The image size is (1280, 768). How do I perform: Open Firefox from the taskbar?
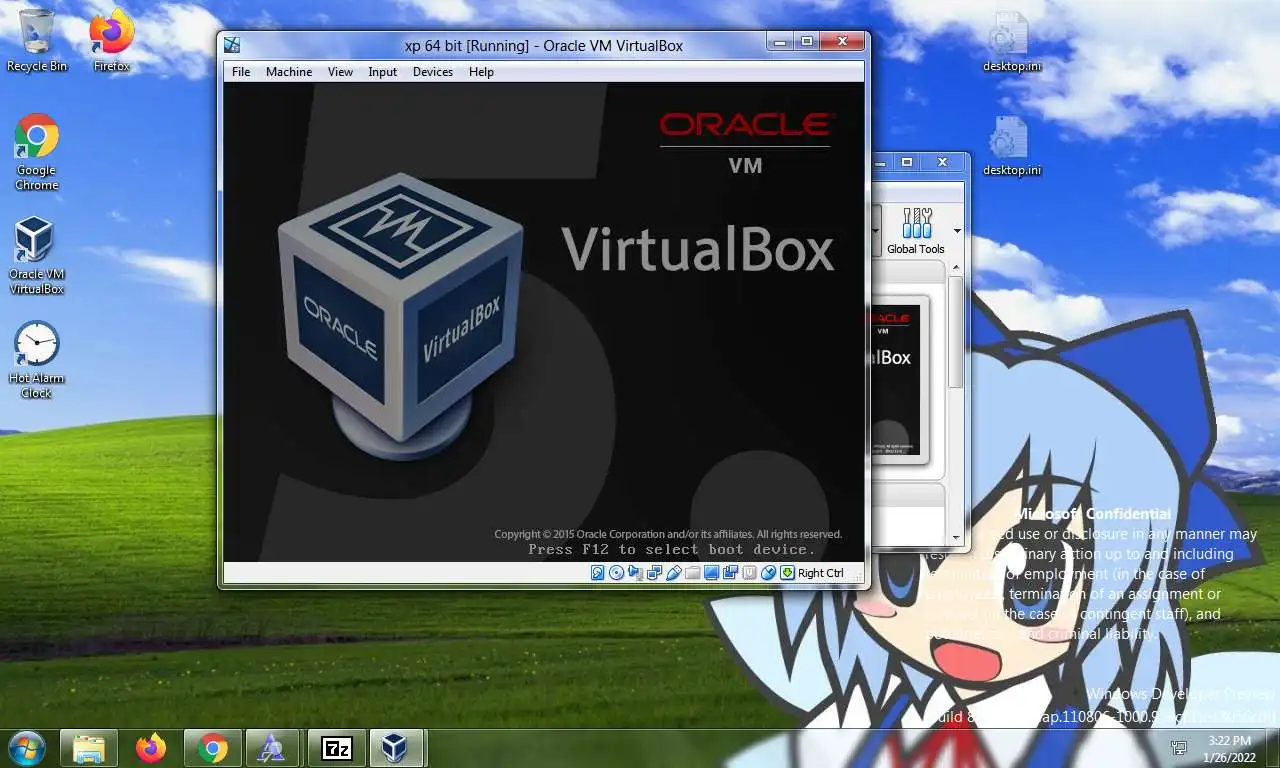(151, 748)
